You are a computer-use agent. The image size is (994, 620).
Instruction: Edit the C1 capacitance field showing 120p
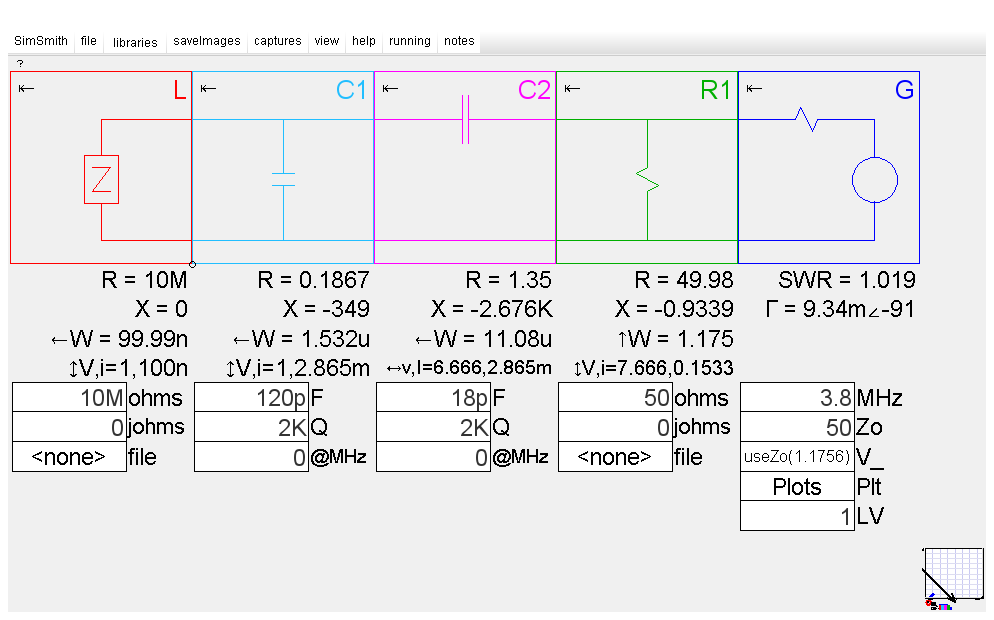point(251,397)
